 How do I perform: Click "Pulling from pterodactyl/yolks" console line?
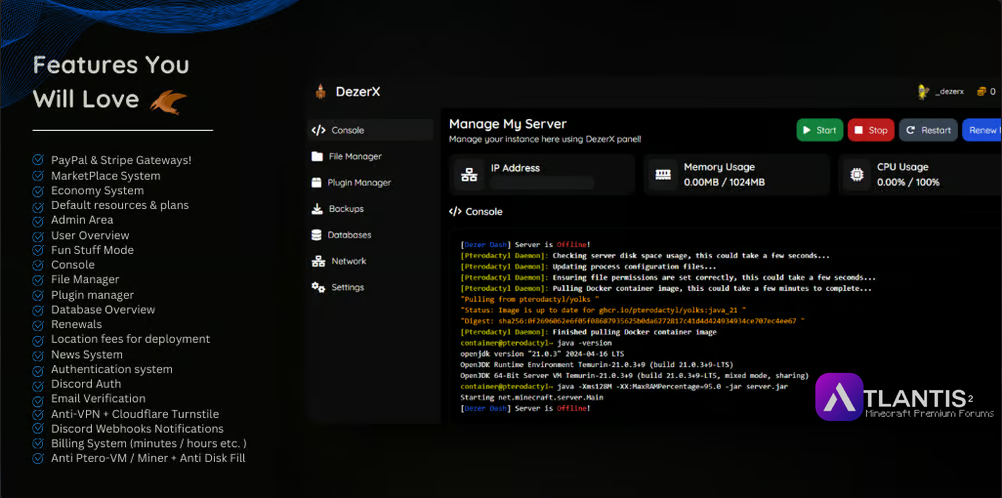click(x=529, y=299)
